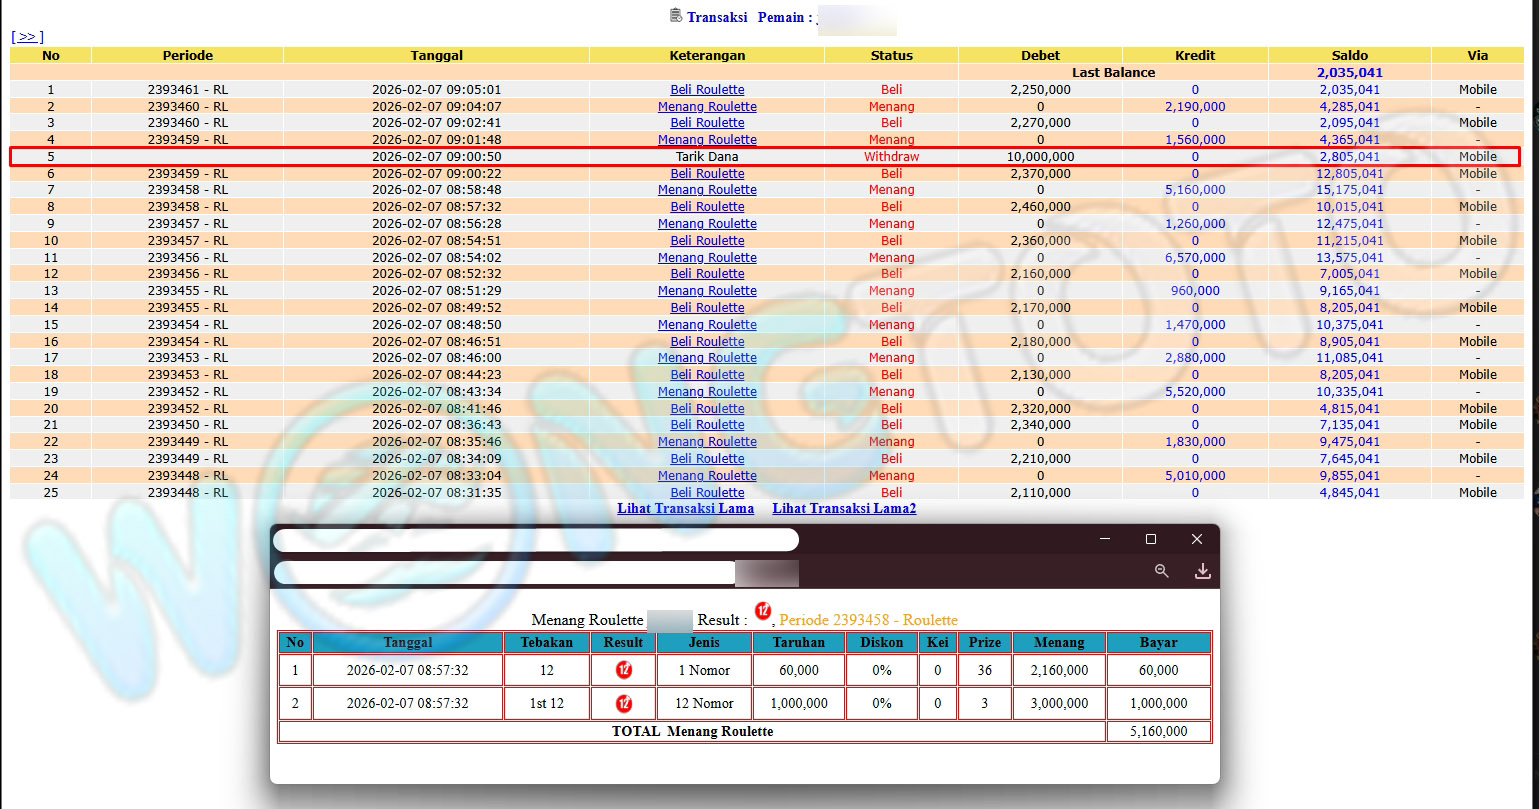Open Beli Roulette link for period 2393461
This screenshot has height=809, width=1539.
click(x=707, y=90)
